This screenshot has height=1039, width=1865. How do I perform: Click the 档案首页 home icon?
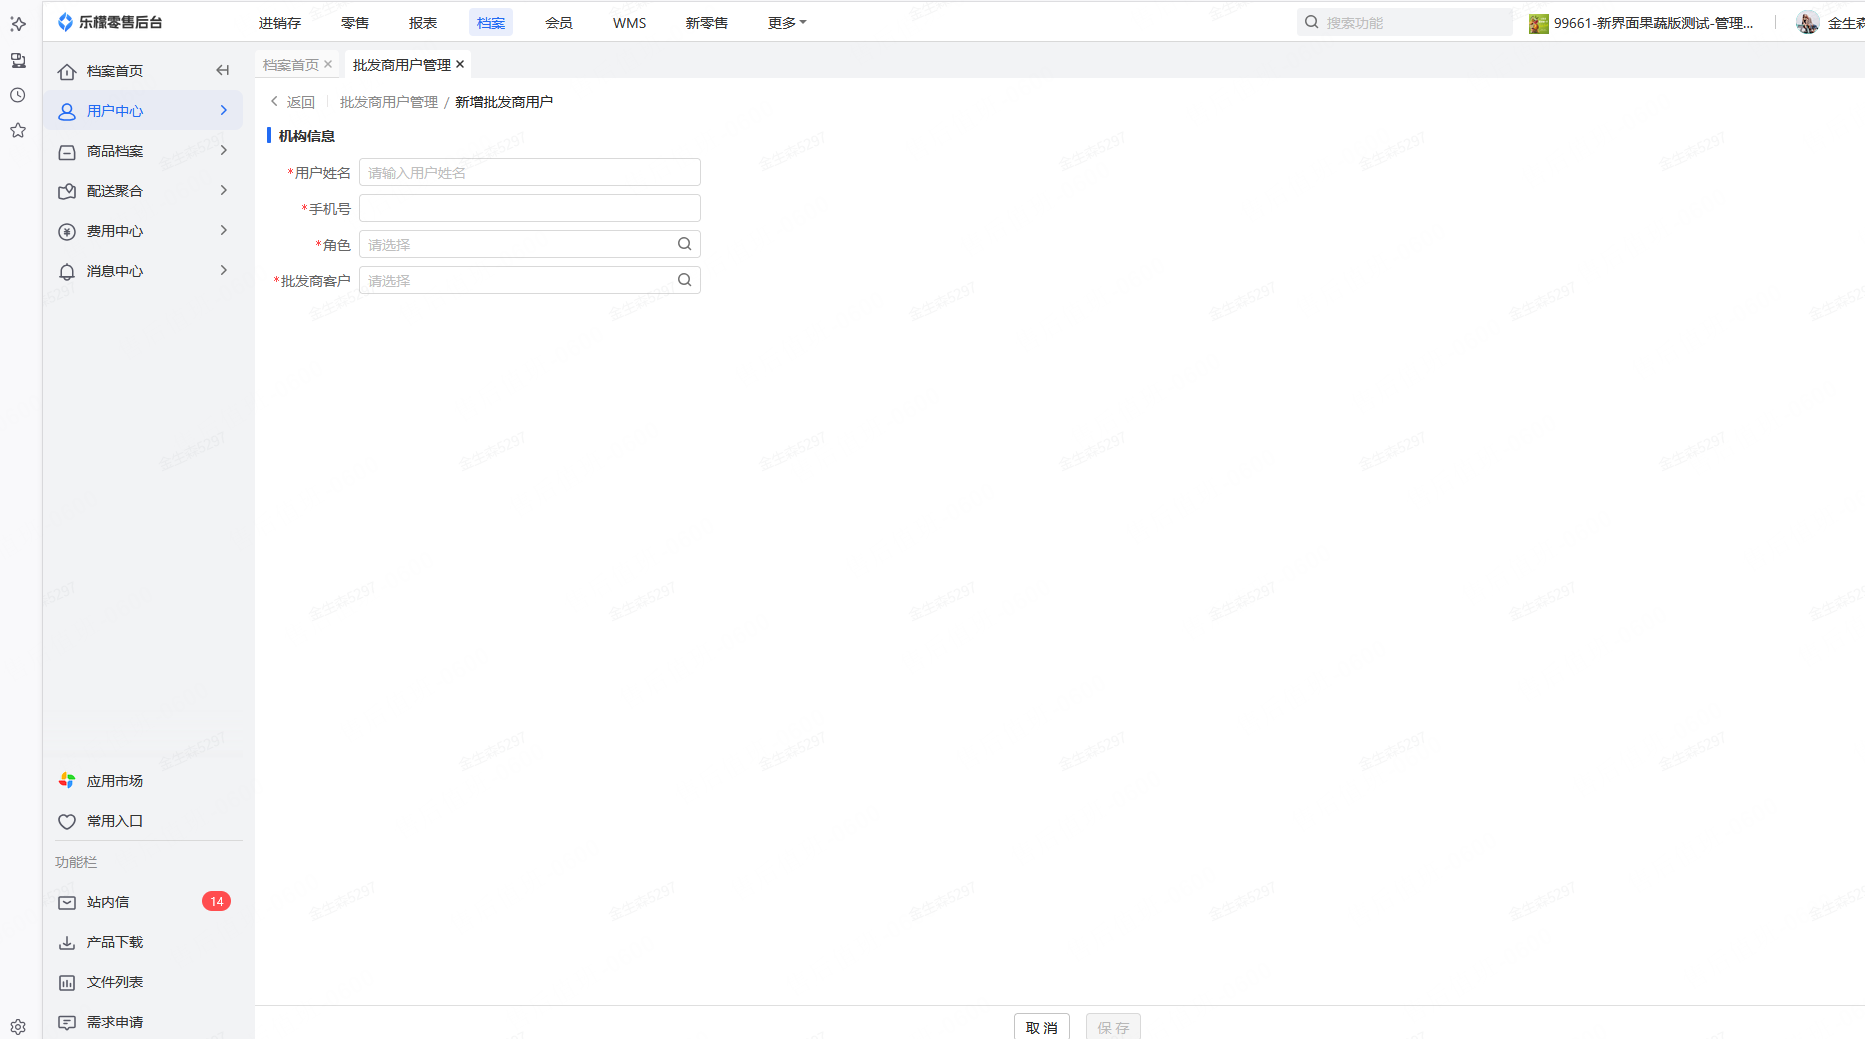point(67,71)
